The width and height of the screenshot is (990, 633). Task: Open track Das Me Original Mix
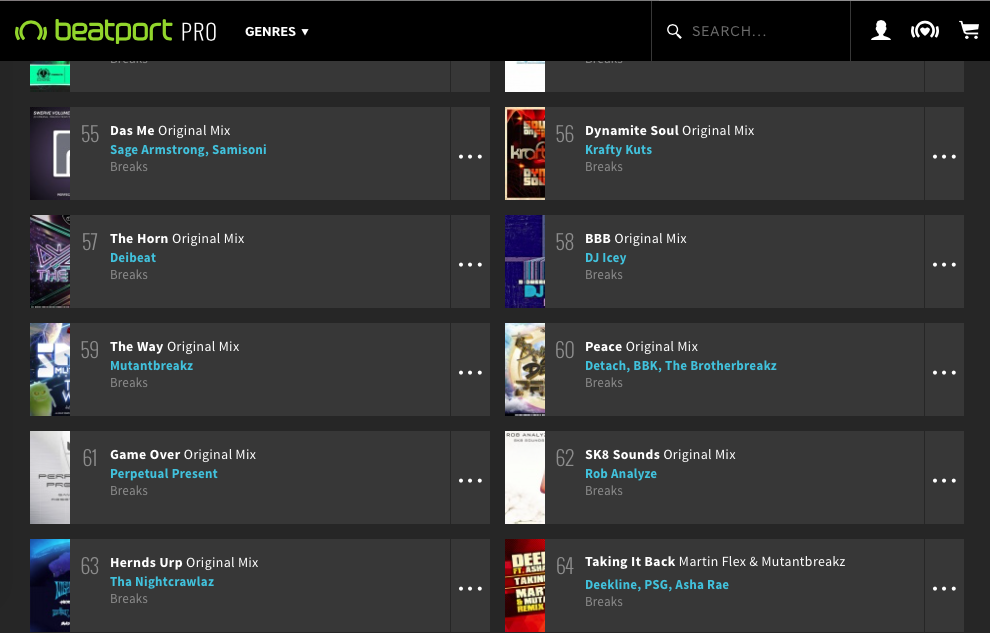tap(170, 131)
